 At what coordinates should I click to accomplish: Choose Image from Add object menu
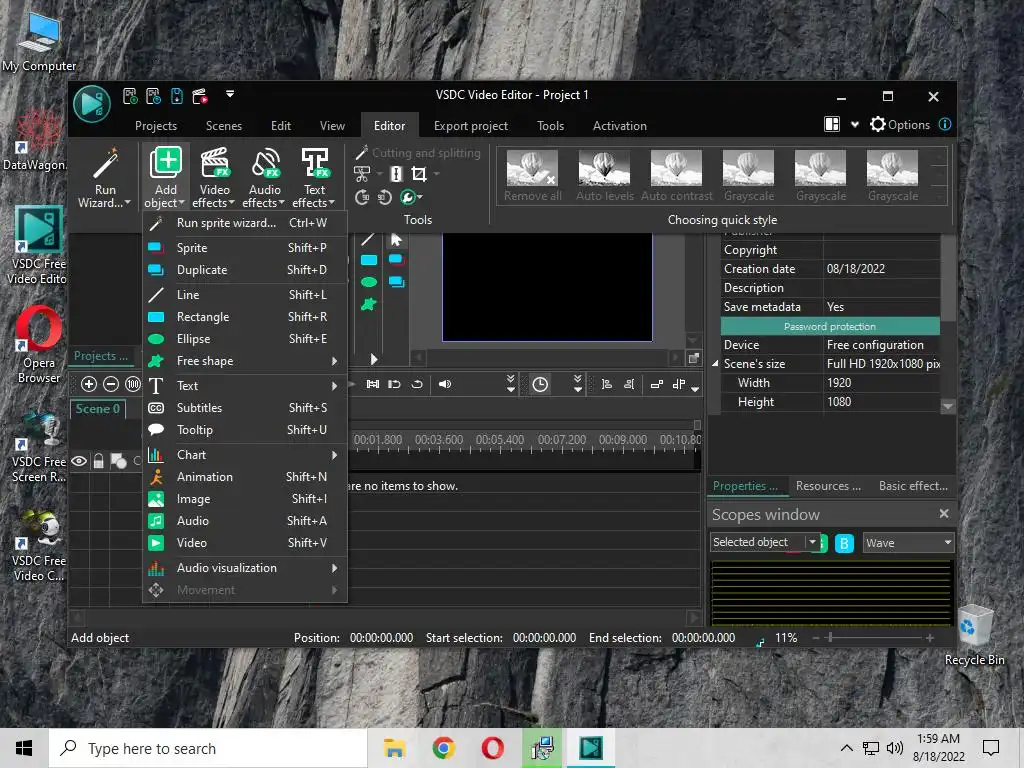[246, 499]
